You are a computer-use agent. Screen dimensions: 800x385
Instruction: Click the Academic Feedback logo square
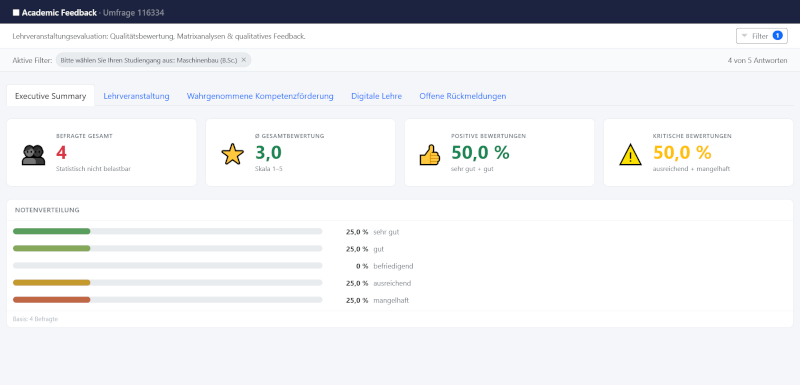[16, 13]
